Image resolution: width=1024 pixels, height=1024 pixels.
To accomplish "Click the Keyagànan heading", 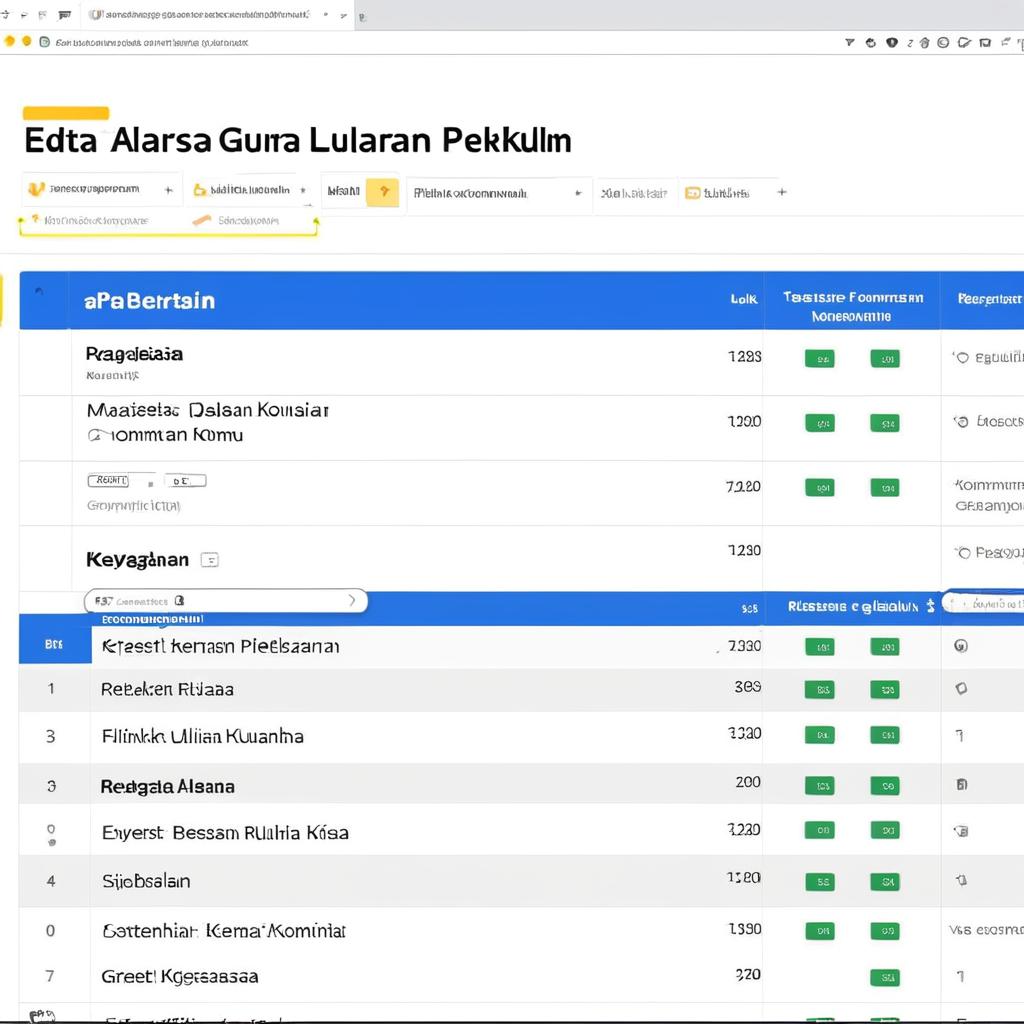I will coord(137,560).
